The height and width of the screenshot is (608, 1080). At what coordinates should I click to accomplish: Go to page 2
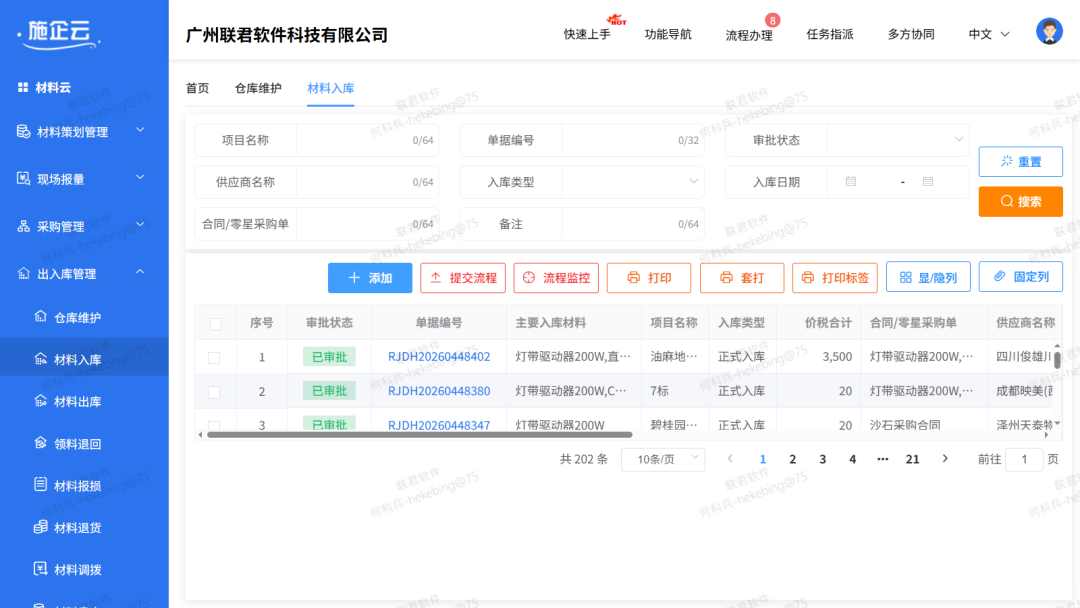pyautogui.click(x=792, y=459)
